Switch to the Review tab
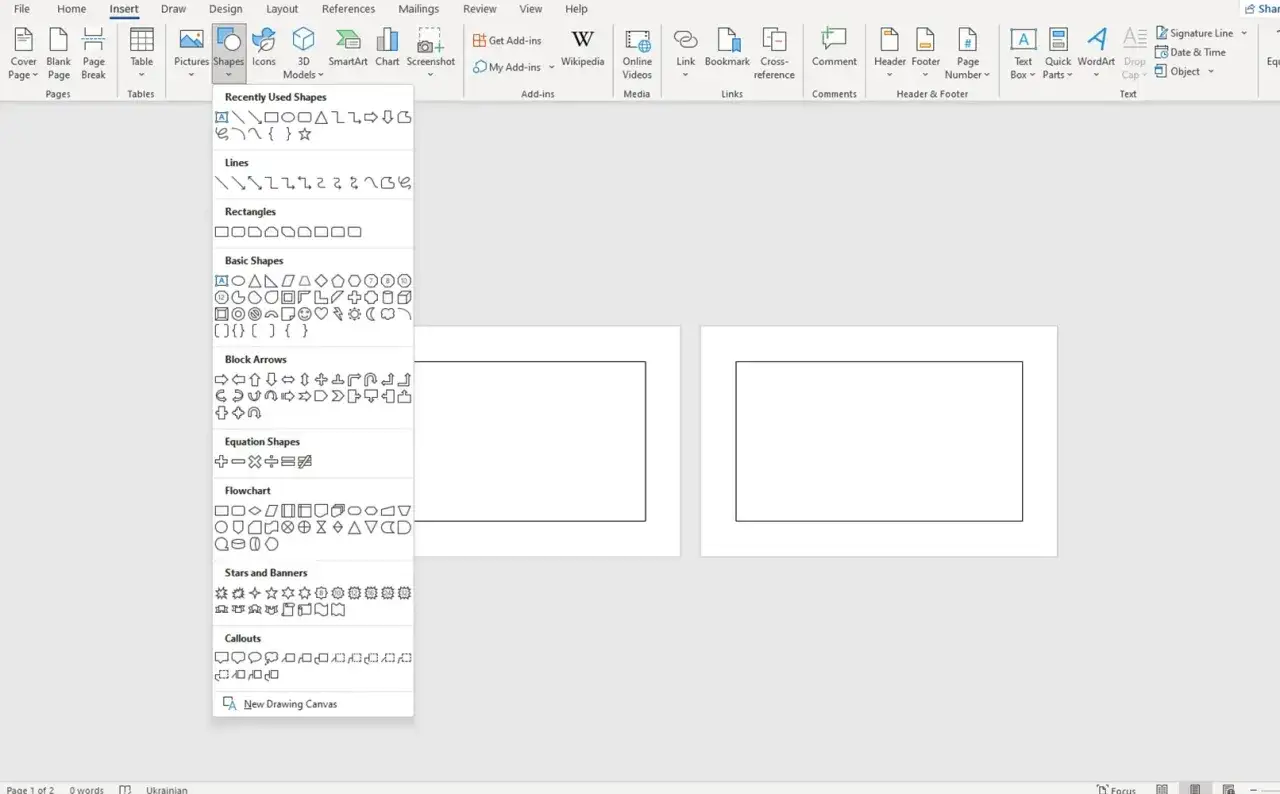 point(480,9)
